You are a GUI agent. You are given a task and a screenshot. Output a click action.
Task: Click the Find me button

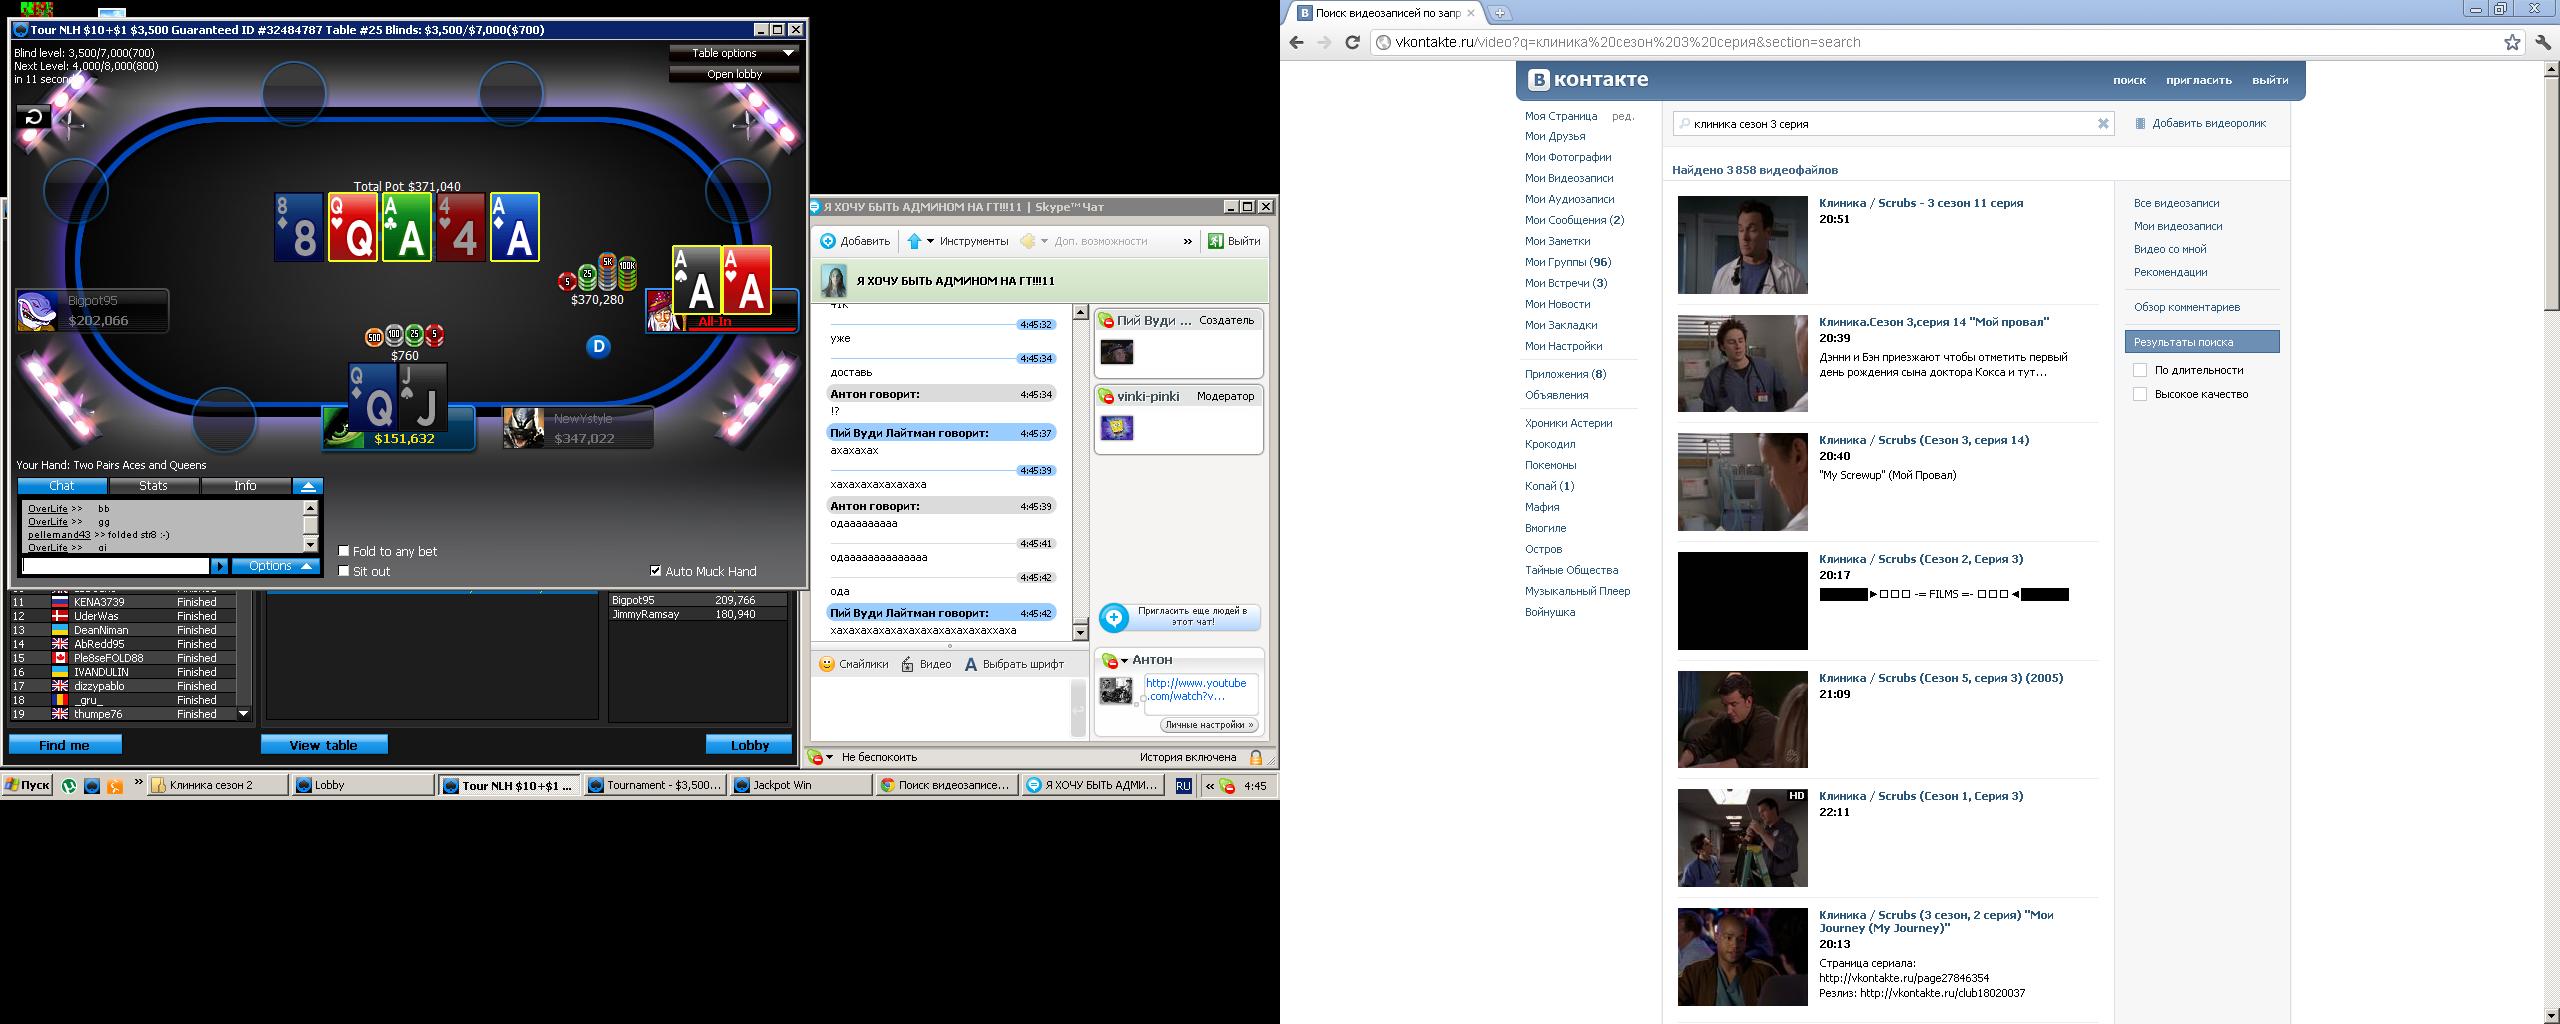(x=65, y=745)
